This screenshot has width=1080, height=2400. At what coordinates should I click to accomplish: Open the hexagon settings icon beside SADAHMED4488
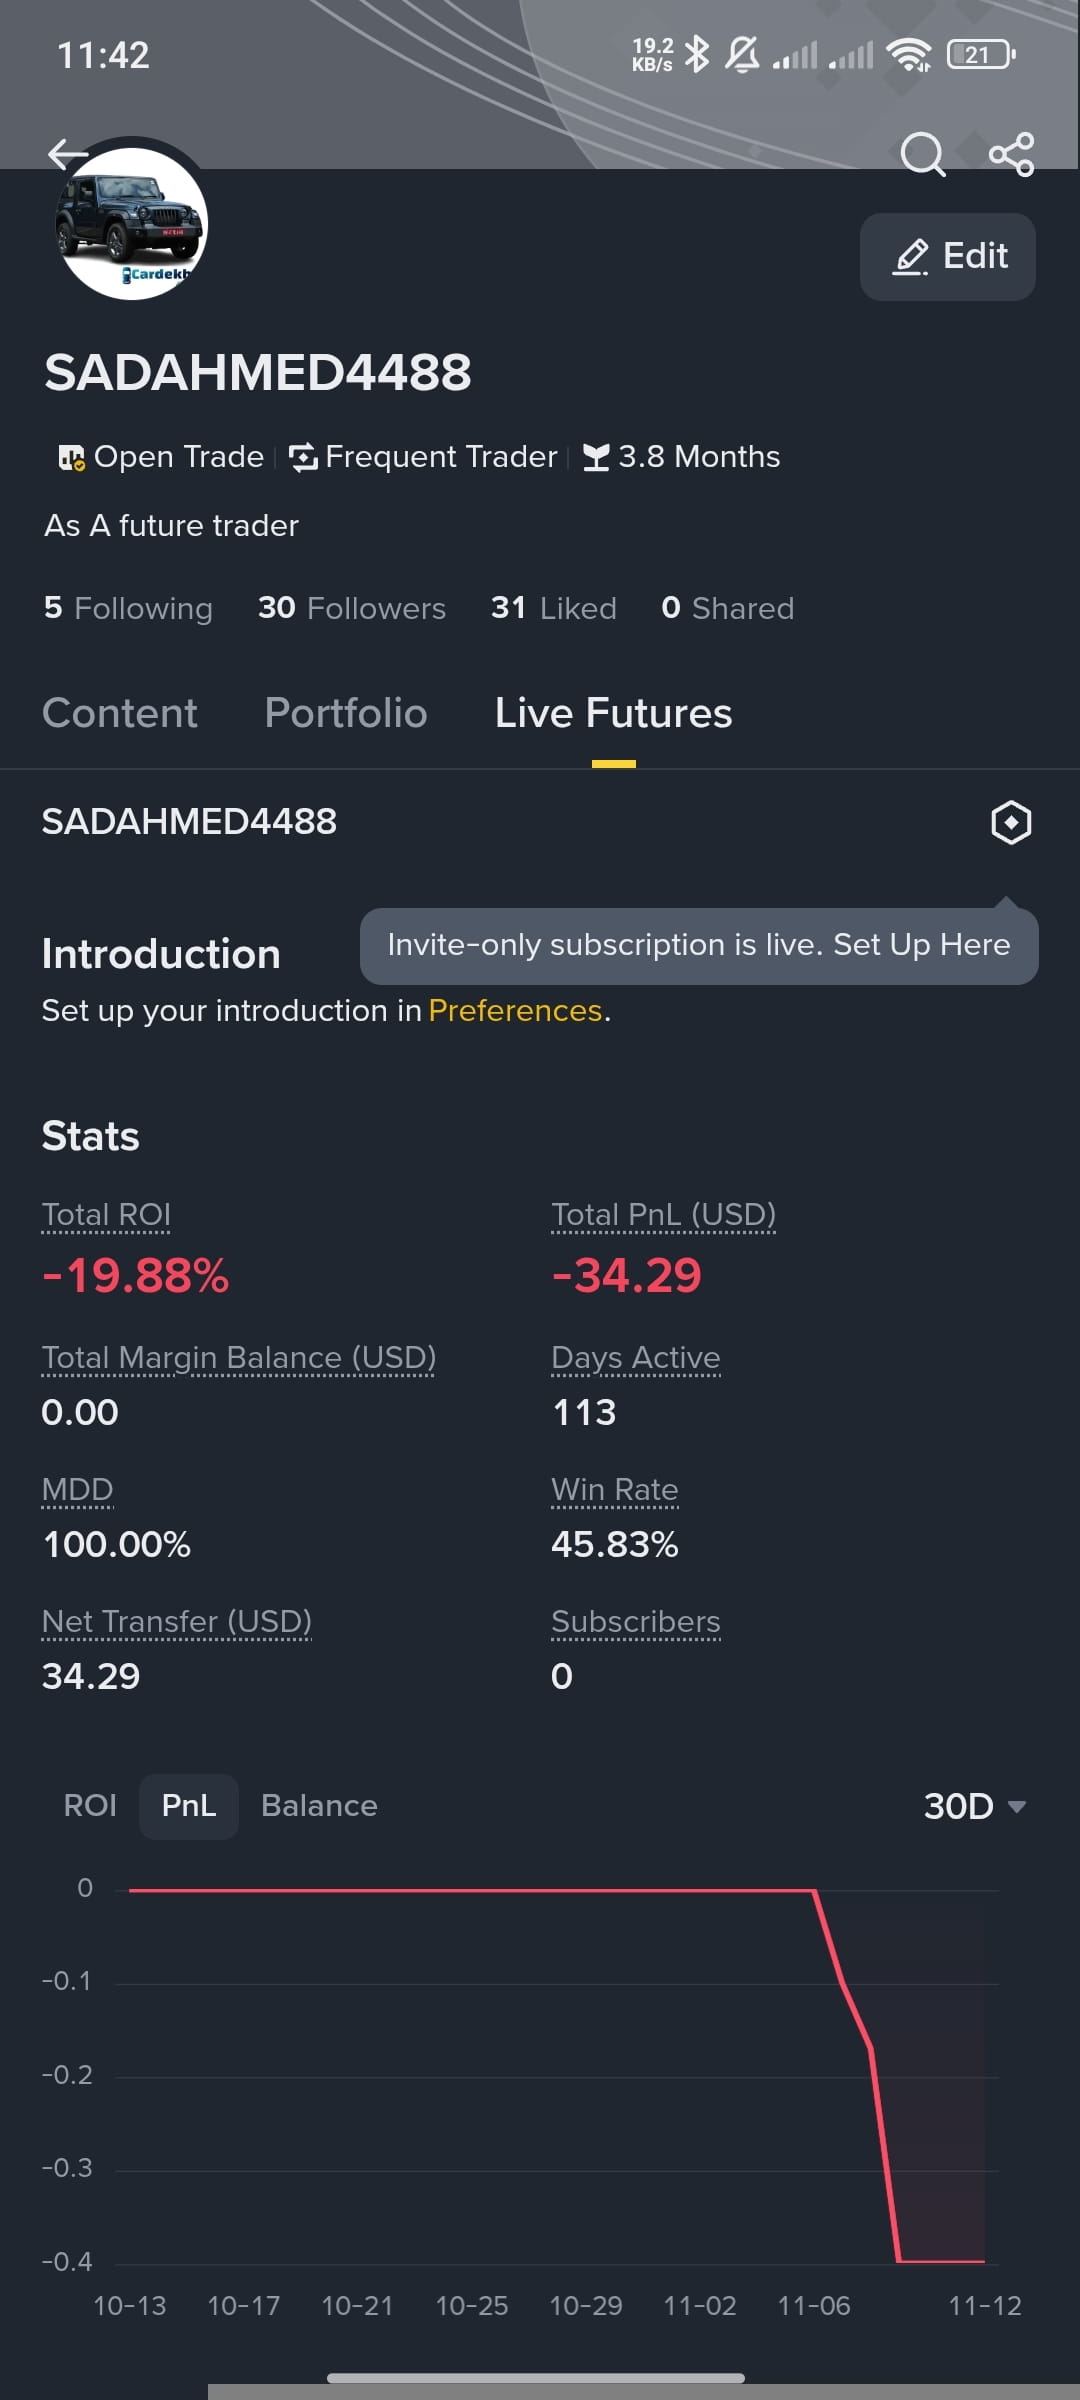click(x=1011, y=822)
